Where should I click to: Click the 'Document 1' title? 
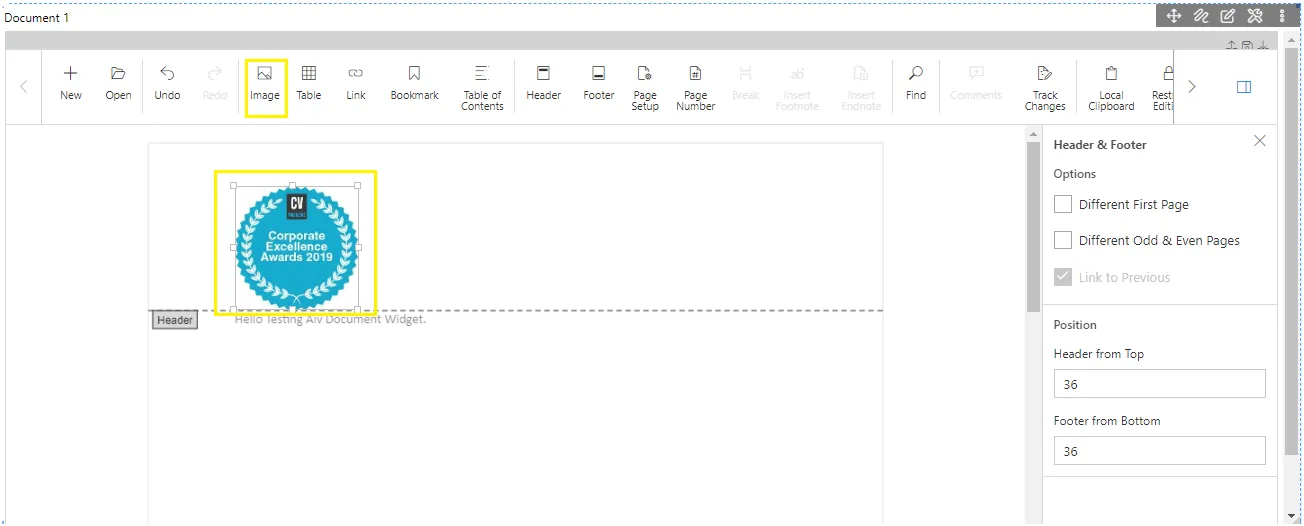[x=37, y=18]
